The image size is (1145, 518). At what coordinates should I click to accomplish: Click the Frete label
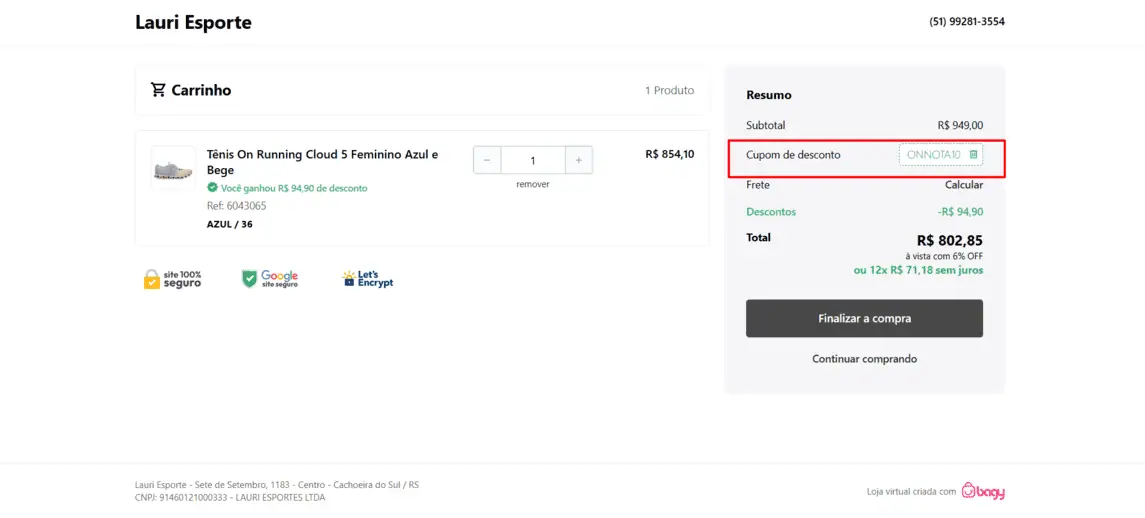click(758, 185)
